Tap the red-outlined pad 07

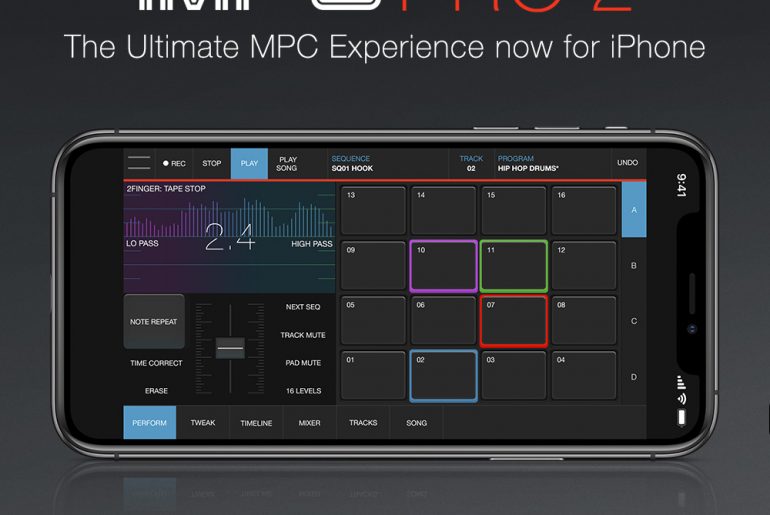[514, 321]
